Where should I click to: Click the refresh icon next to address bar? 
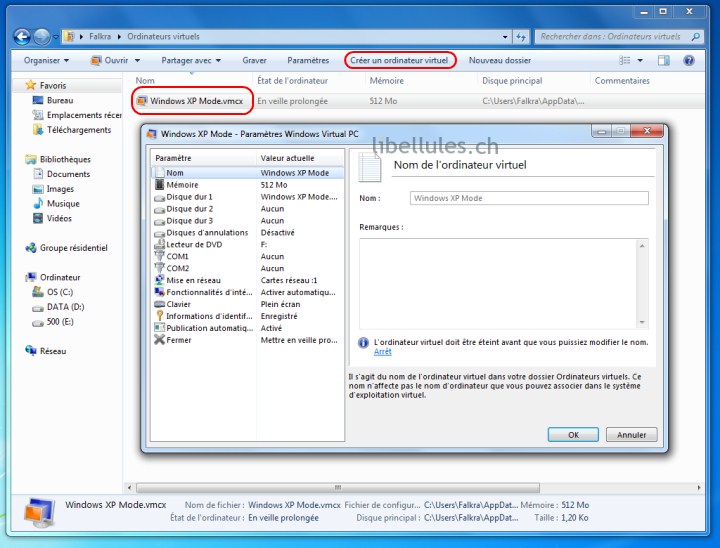click(521, 37)
